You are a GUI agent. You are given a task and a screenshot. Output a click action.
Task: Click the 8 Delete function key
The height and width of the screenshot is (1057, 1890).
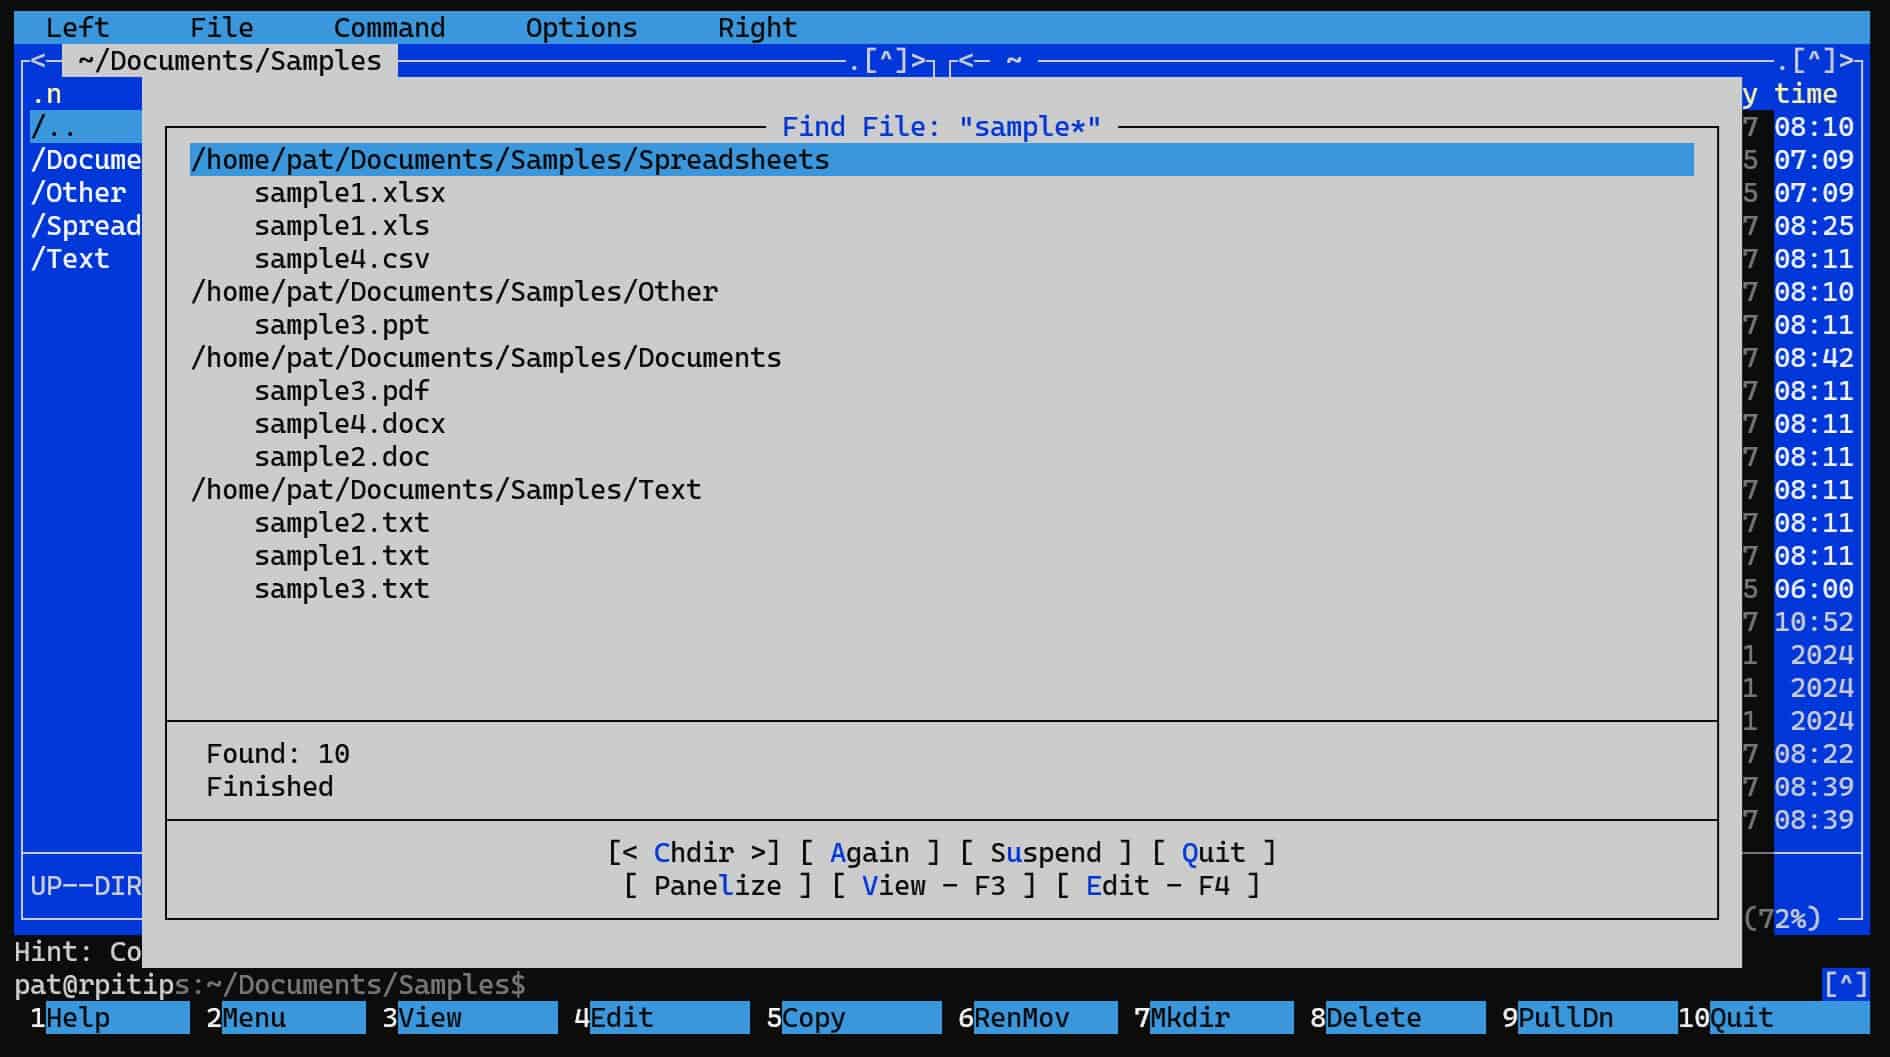click(1397, 1018)
